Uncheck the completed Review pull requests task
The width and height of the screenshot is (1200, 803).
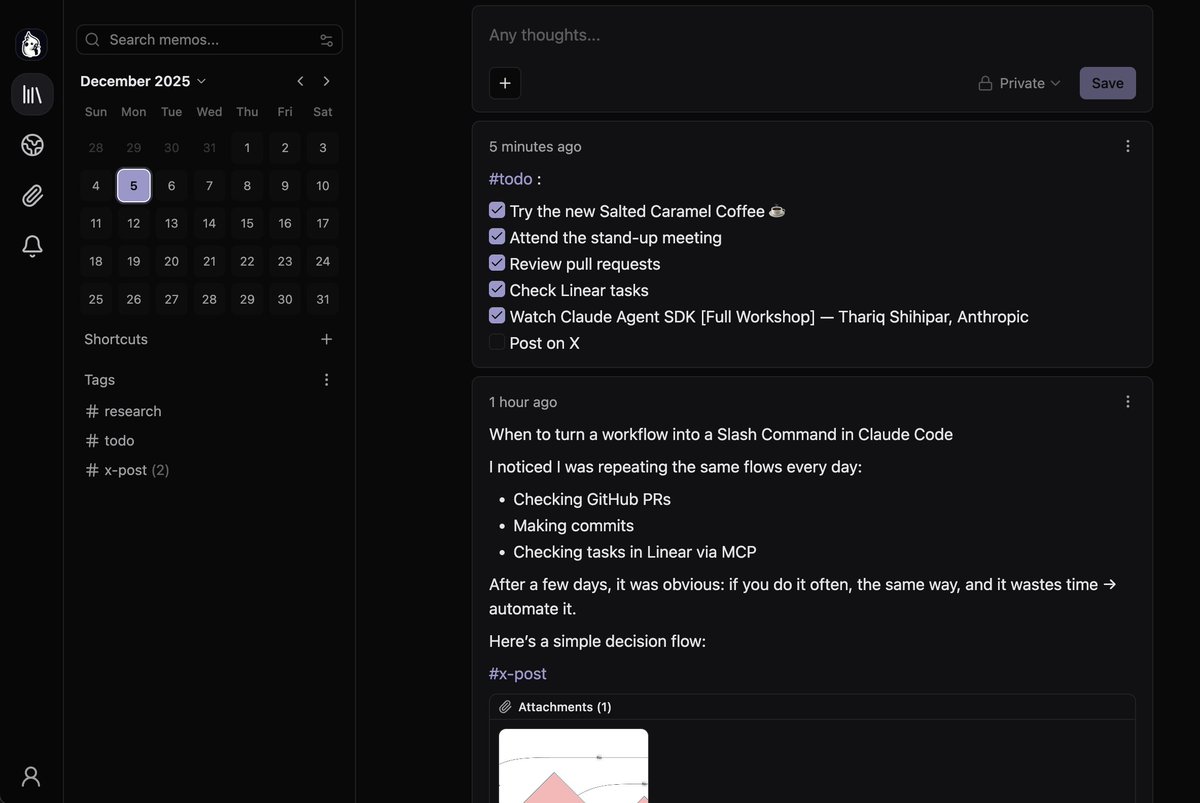tap(497, 263)
